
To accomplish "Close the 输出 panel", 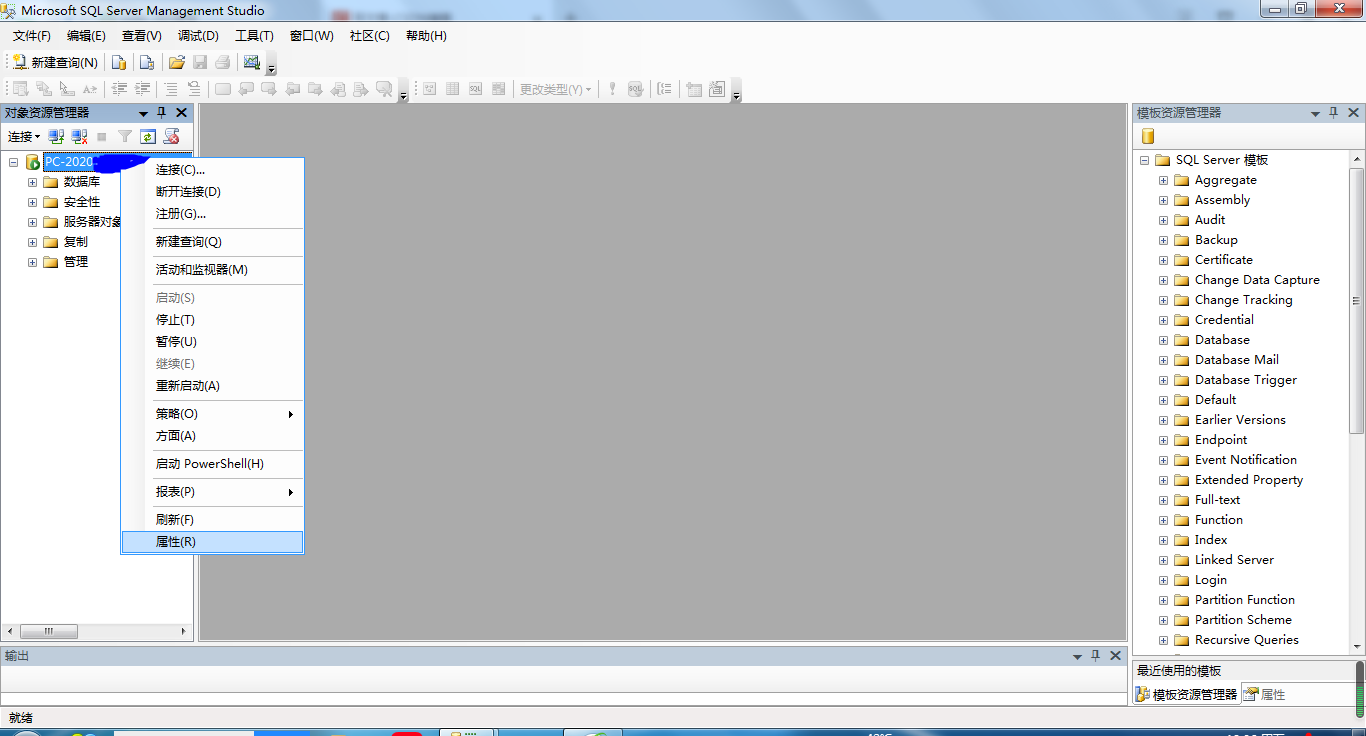I will [1114, 656].
